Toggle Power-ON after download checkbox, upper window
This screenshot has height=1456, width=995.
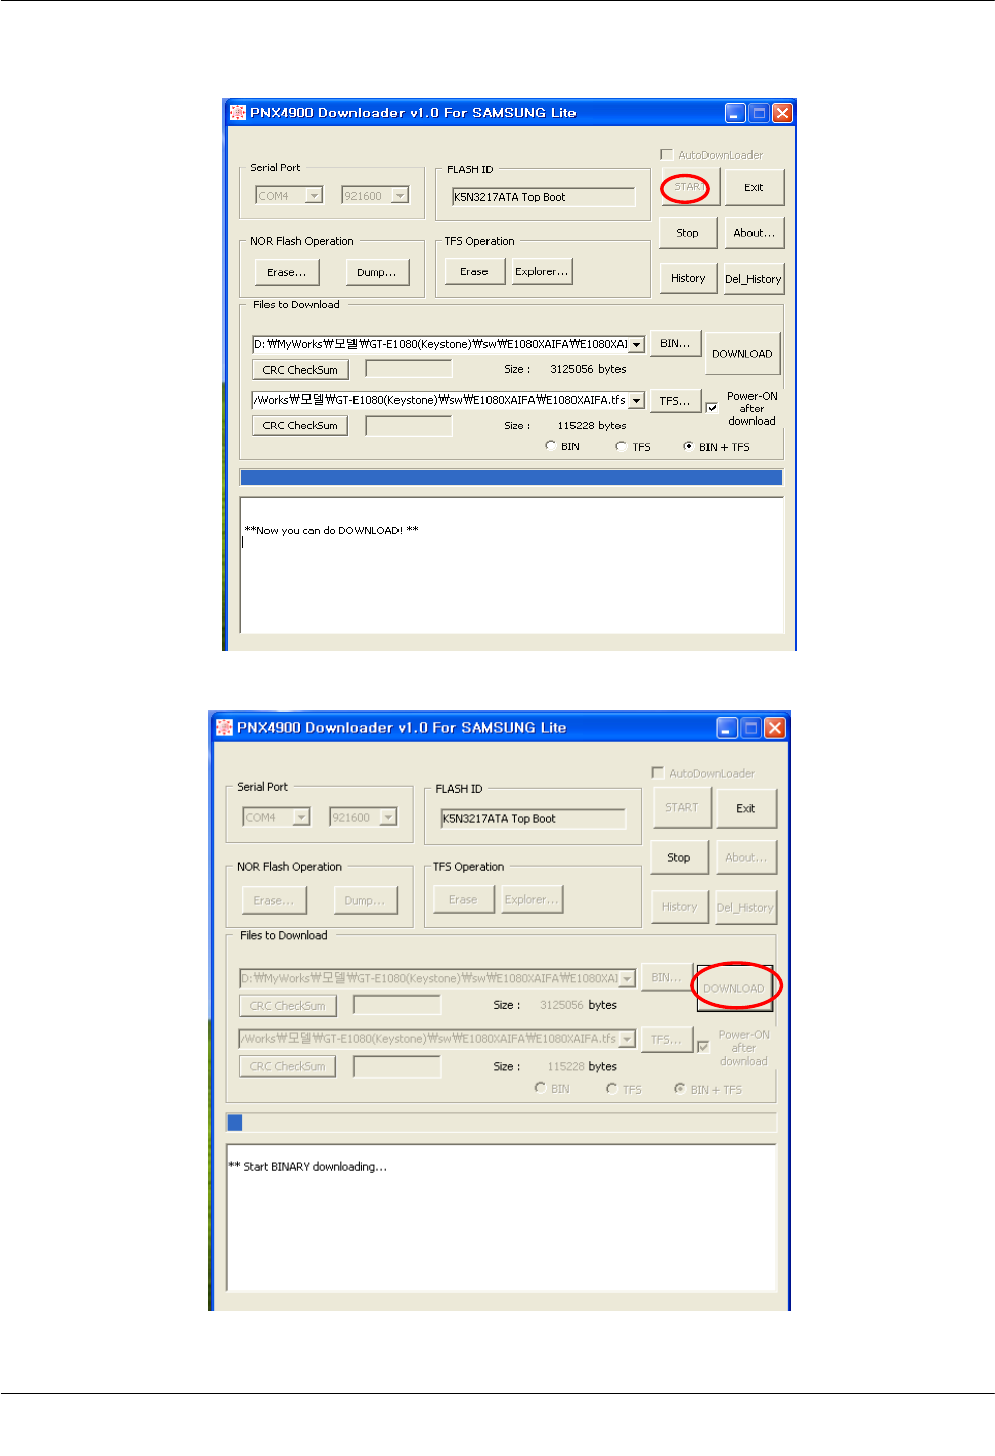[x=712, y=407]
